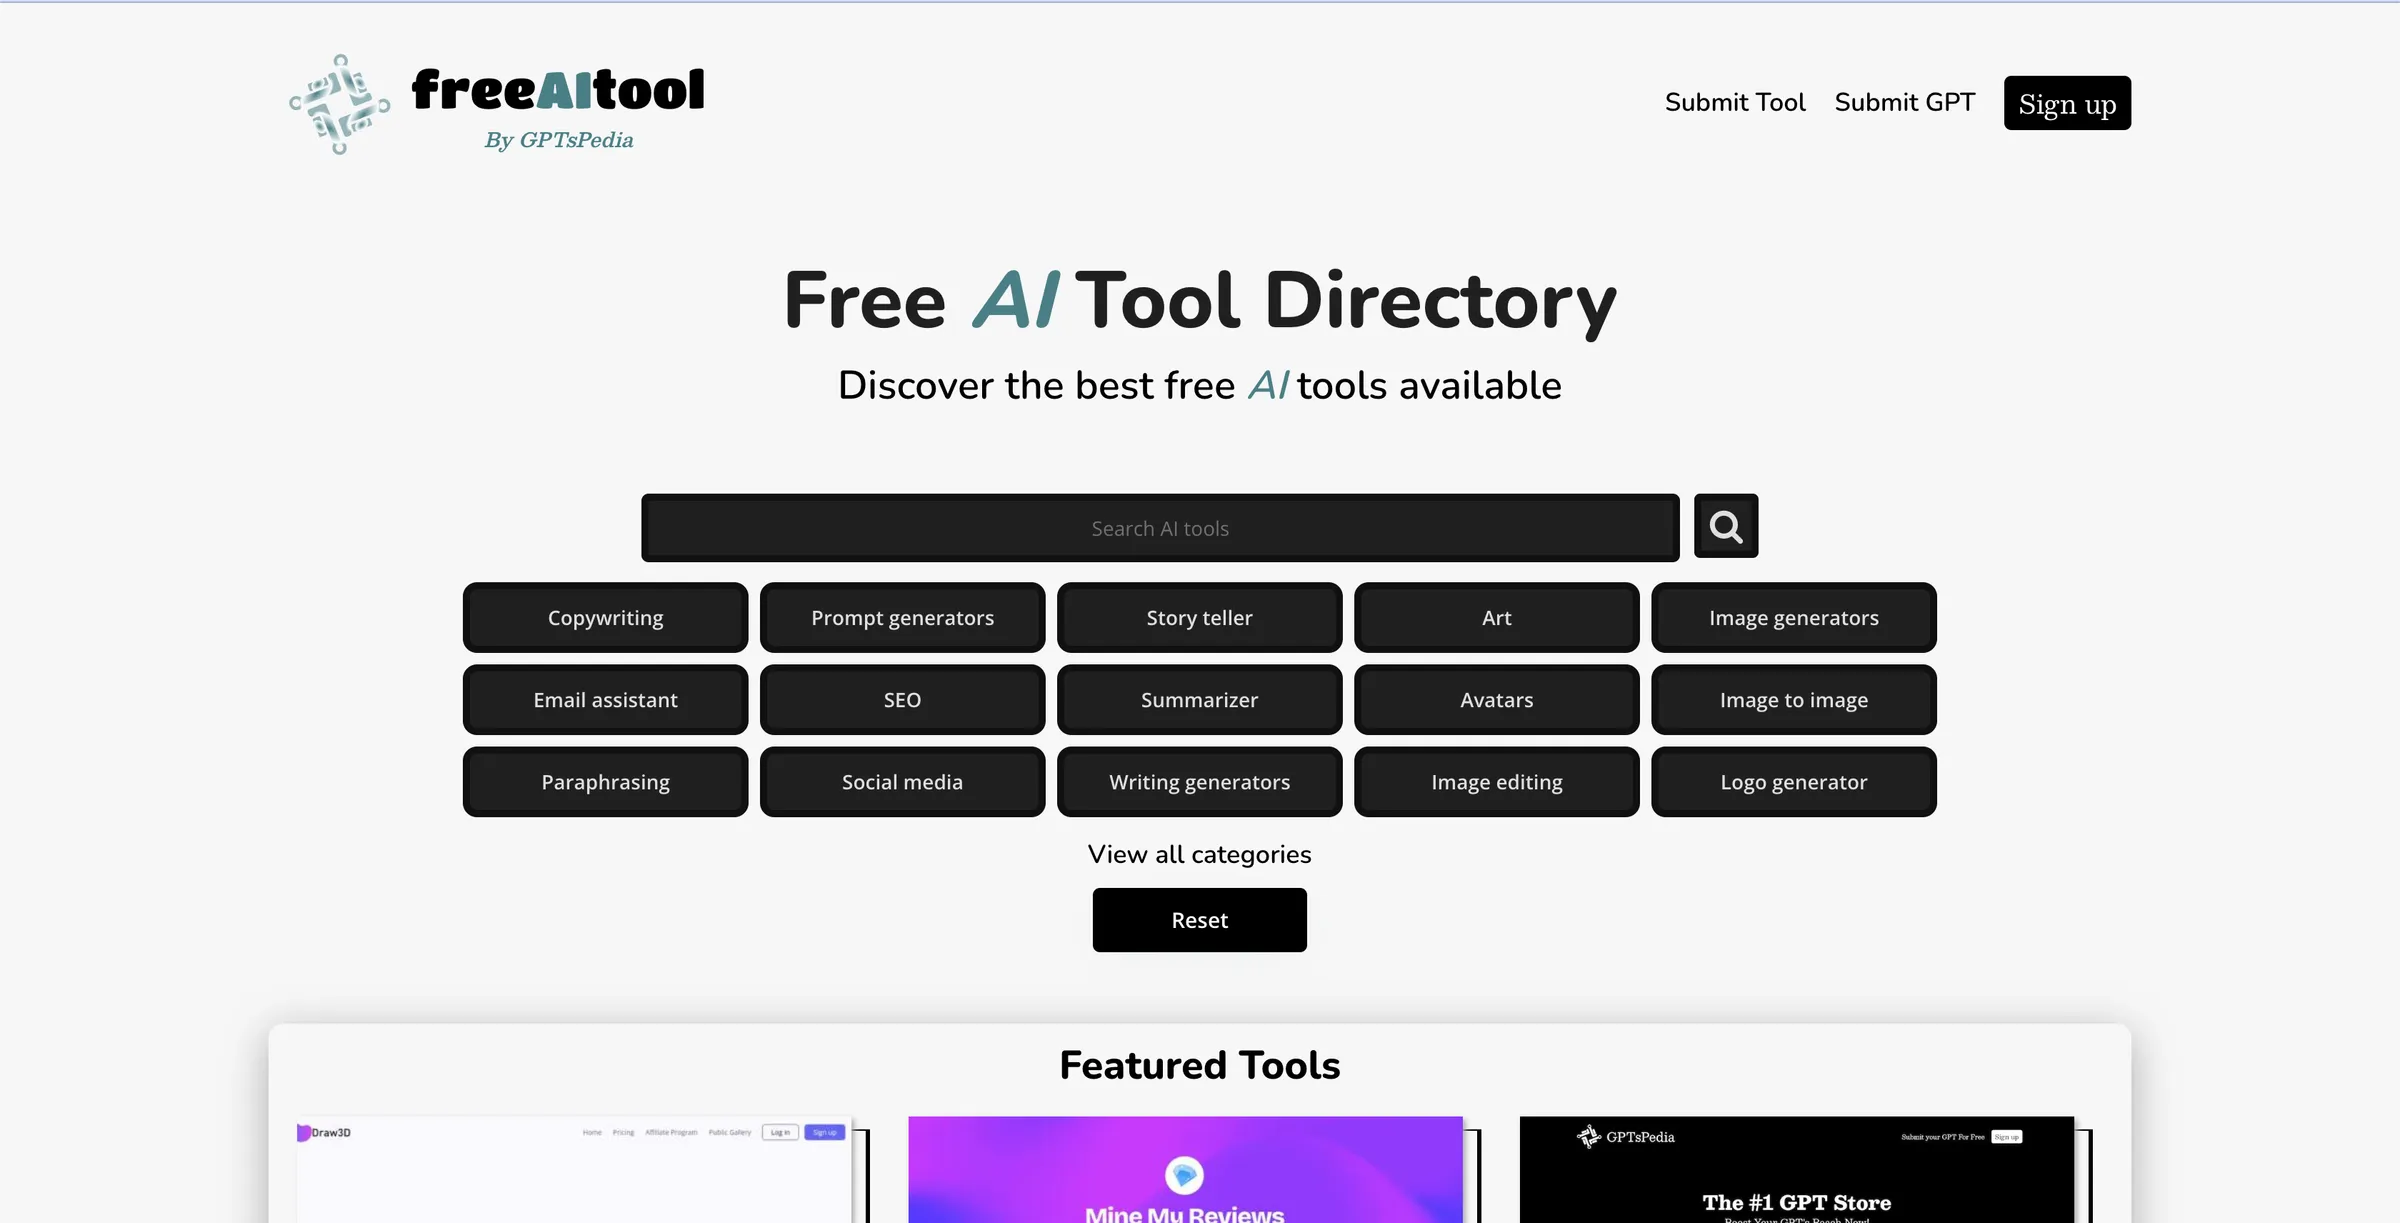
Task: Select the Copywriting category
Action: [x=605, y=617]
